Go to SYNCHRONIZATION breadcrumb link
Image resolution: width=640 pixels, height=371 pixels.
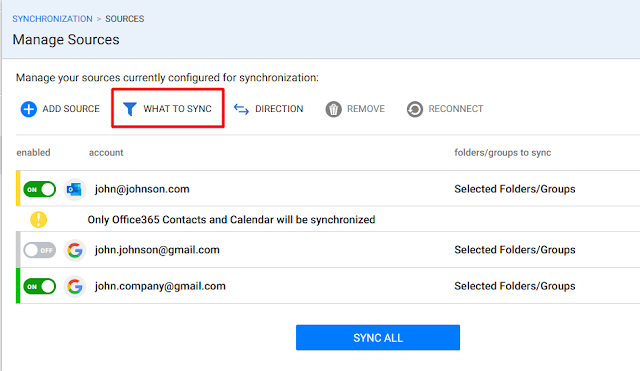coord(52,19)
